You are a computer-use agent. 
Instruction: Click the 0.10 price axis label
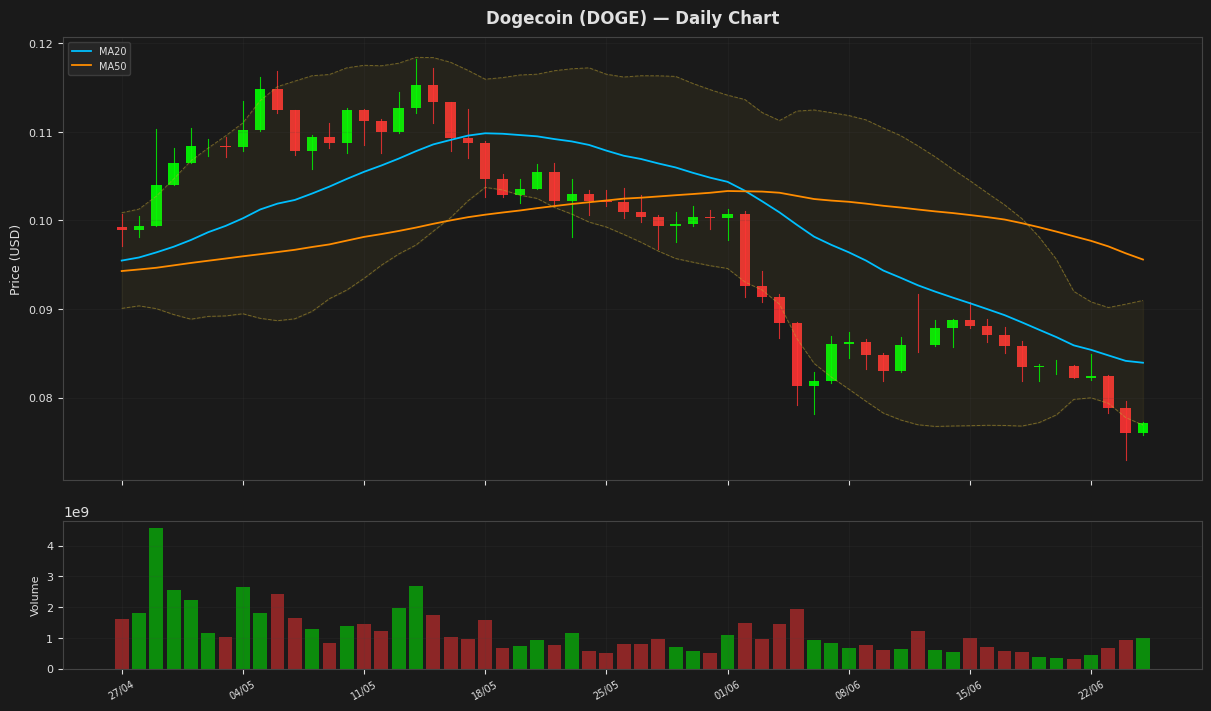(41, 221)
